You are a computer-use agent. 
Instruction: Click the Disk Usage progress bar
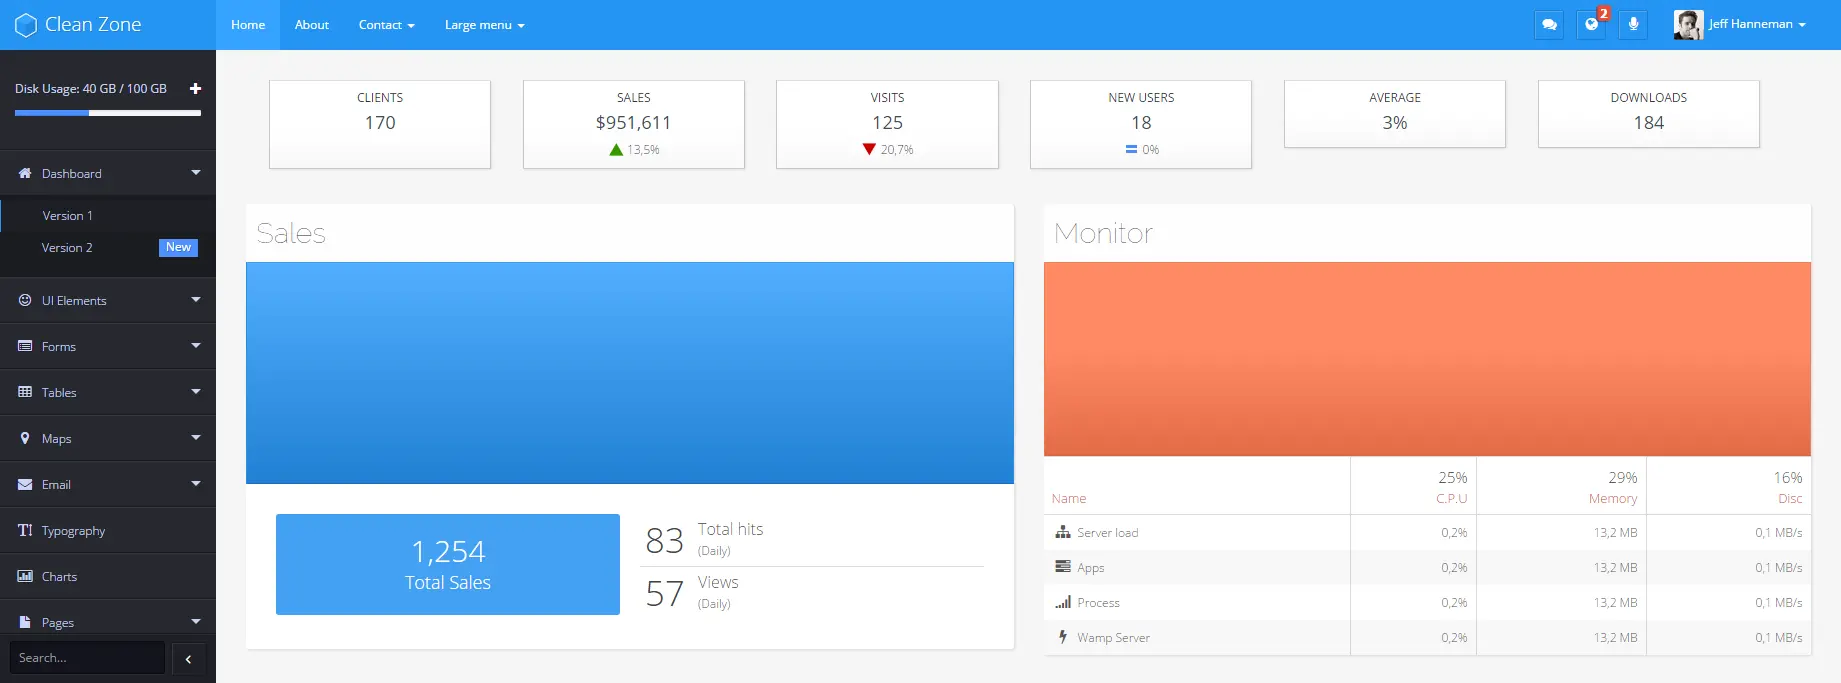click(107, 113)
